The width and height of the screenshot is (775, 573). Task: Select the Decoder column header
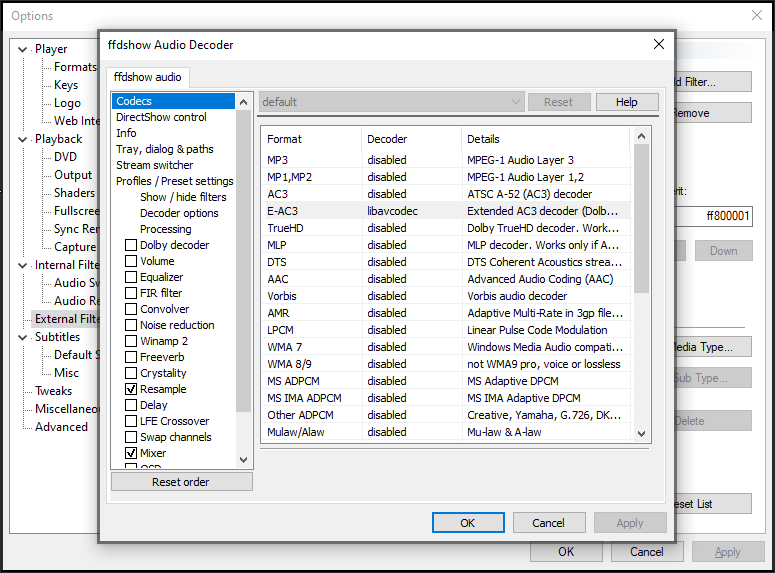pyautogui.click(x=412, y=139)
